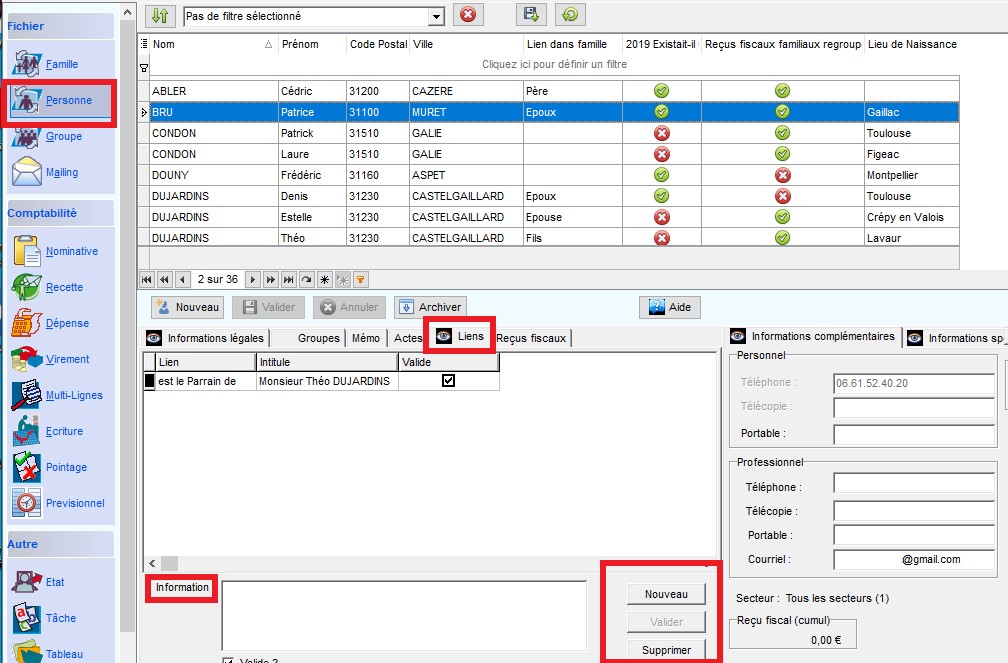This screenshot has height=663, width=1008.
Task: Click the Archiver button
Action: (430, 307)
